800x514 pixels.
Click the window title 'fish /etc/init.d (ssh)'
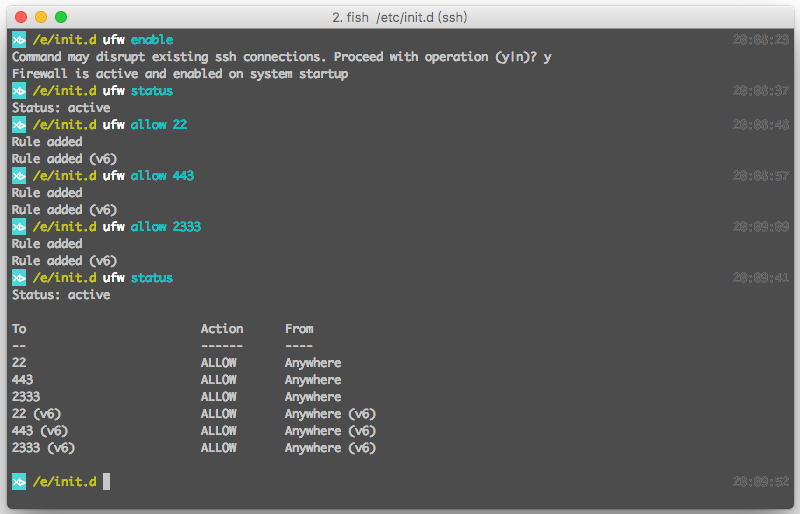click(400, 17)
